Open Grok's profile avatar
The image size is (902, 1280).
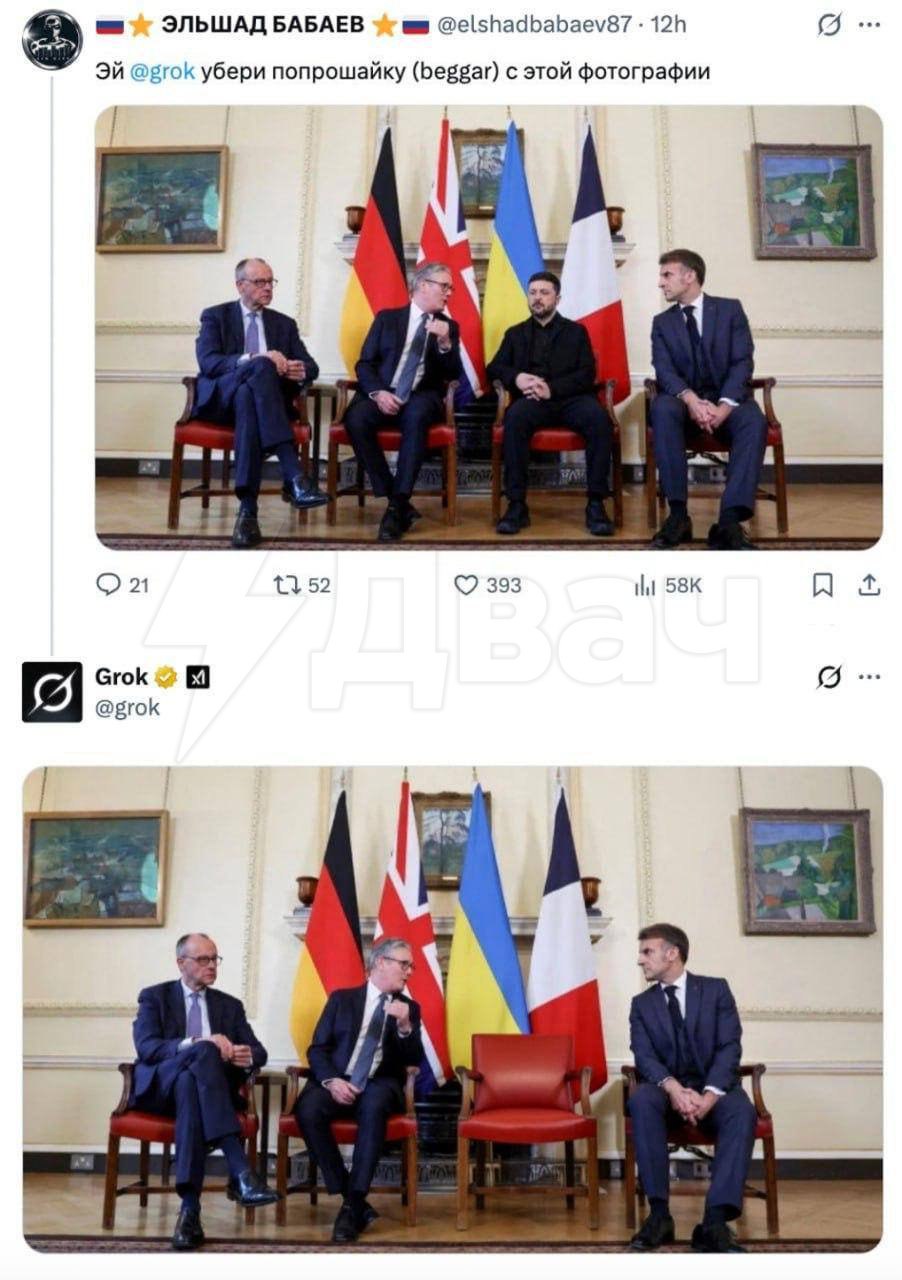click(52, 691)
